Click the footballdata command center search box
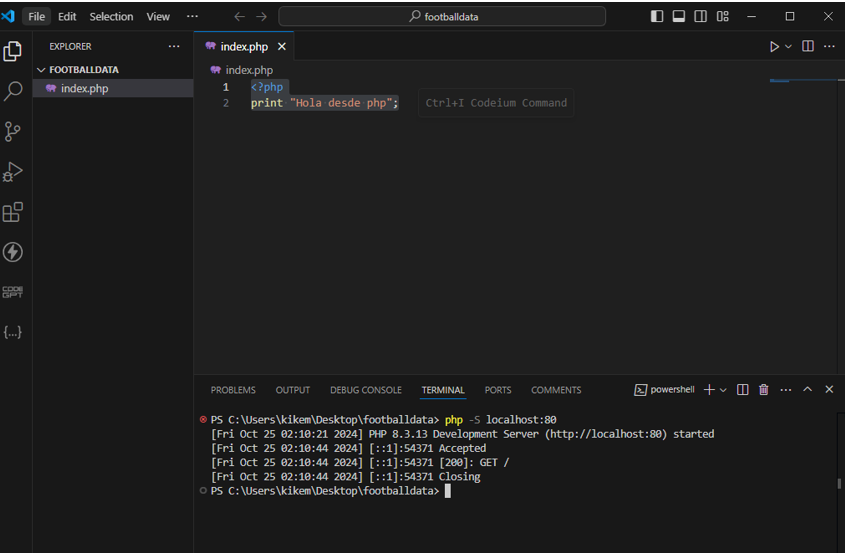845x553 pixels. (442, 17)
